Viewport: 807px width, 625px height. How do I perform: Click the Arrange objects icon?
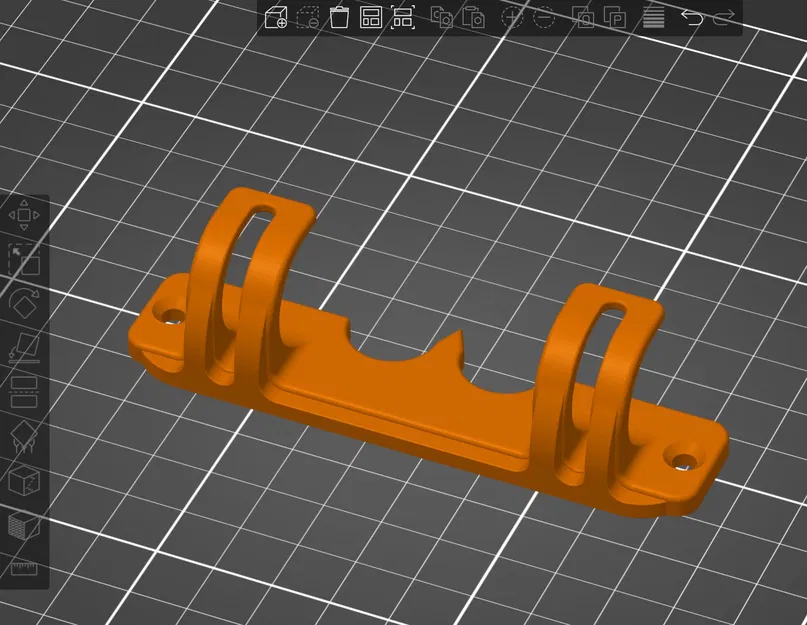pos(370,16)
